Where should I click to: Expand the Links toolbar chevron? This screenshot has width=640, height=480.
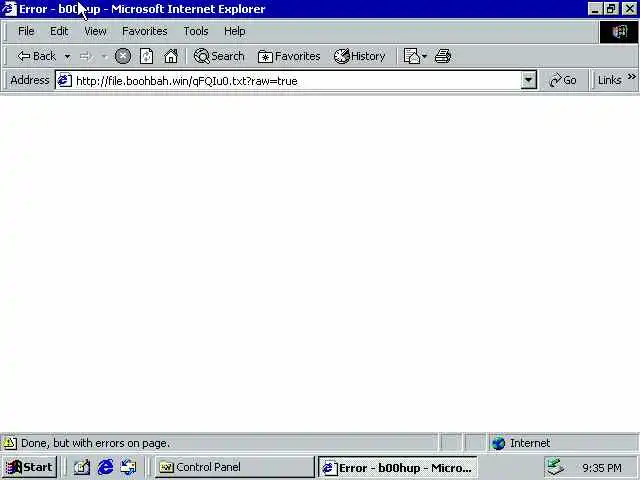coord(632,77)
